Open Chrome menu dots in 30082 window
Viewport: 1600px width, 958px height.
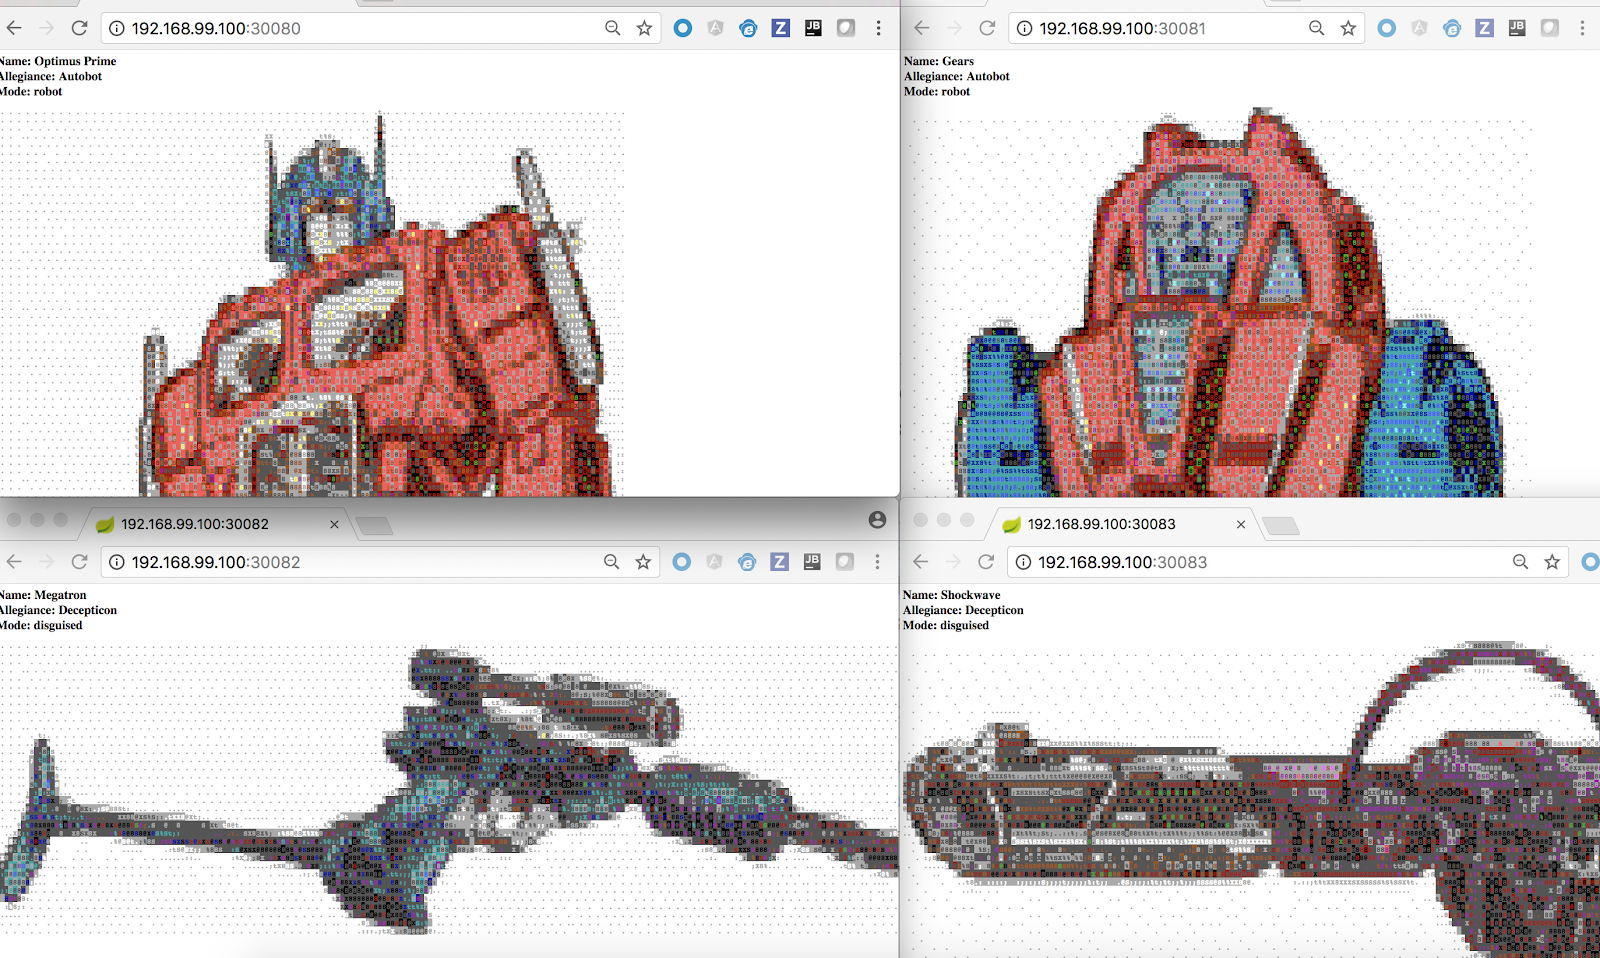click(878, 562)
